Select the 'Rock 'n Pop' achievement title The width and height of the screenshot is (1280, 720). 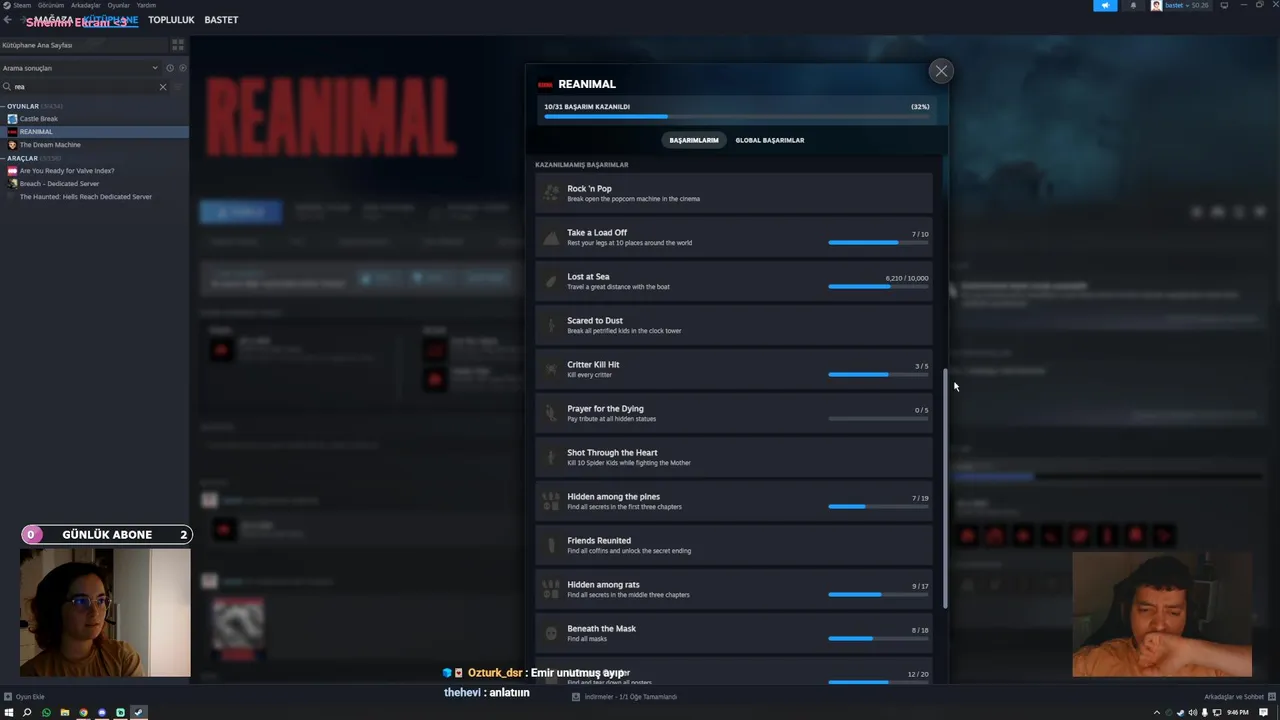click(589, 189)
